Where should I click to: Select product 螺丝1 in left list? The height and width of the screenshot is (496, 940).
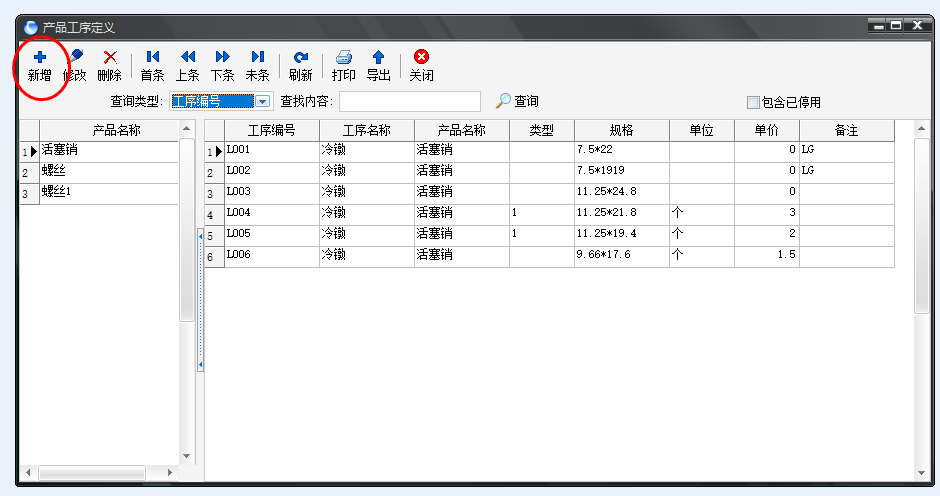click(109, 193)
